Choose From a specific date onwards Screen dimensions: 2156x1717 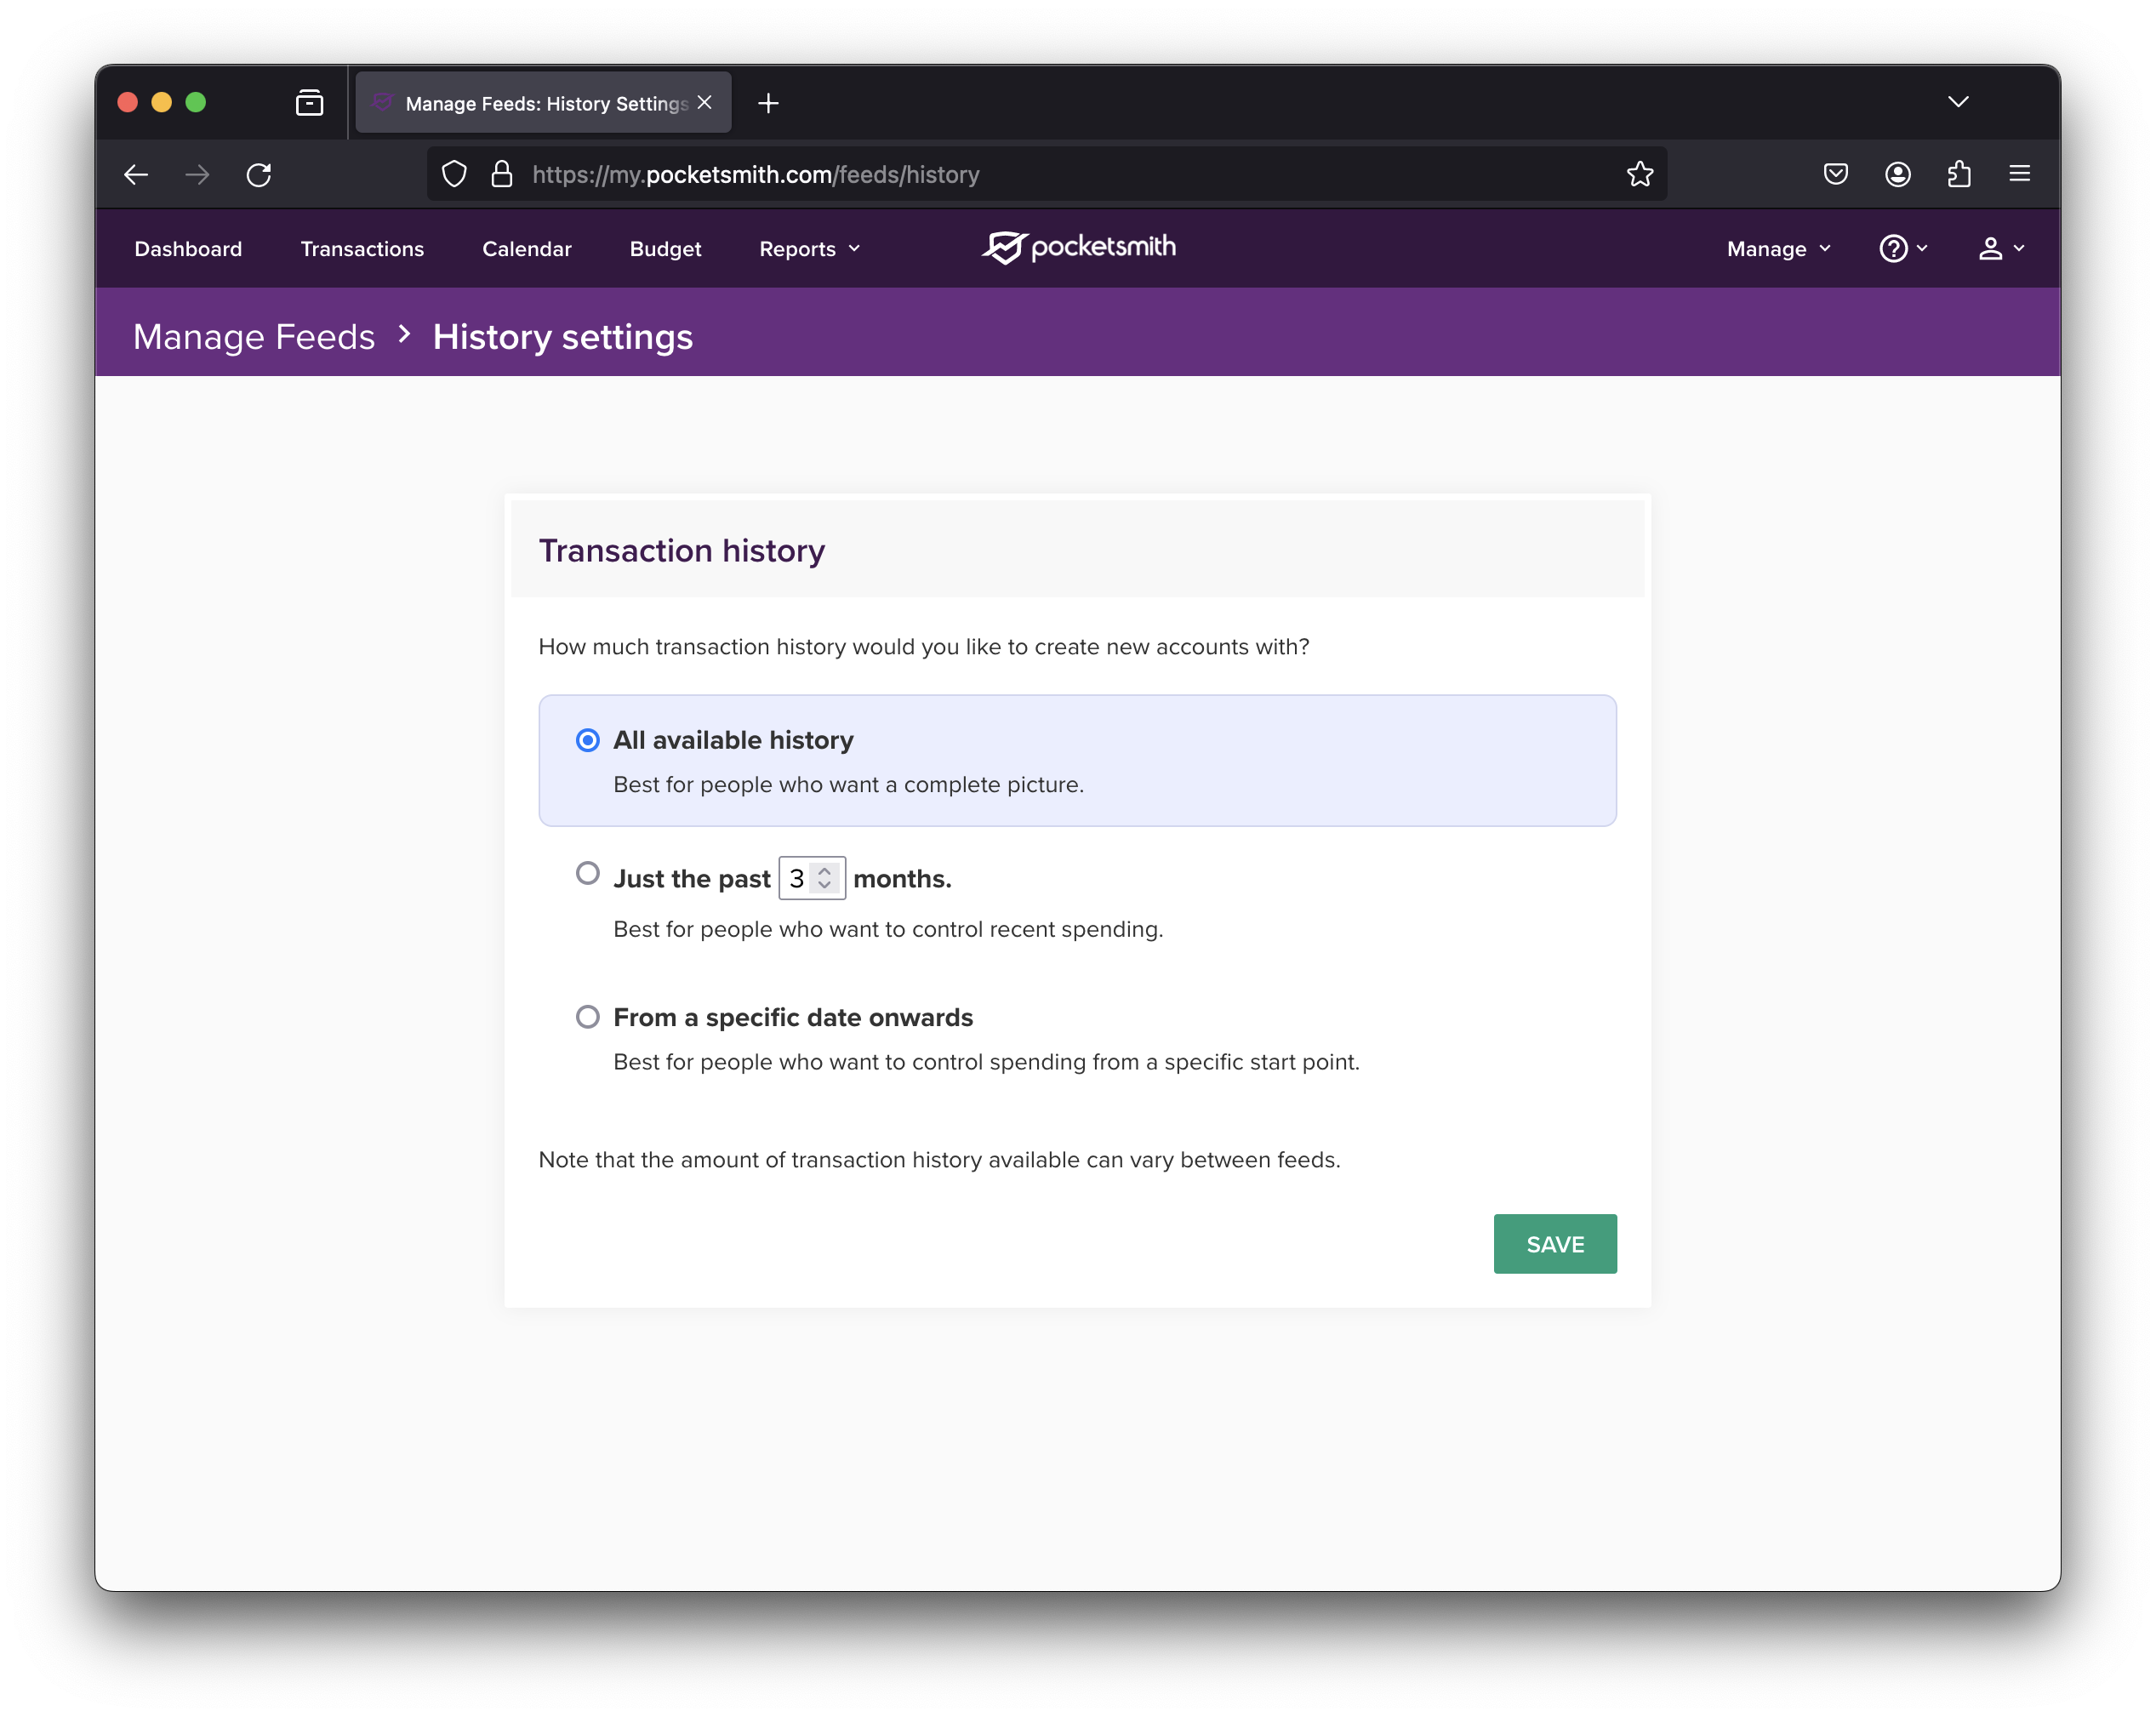pyautogui.click(x=588, y=1017)
